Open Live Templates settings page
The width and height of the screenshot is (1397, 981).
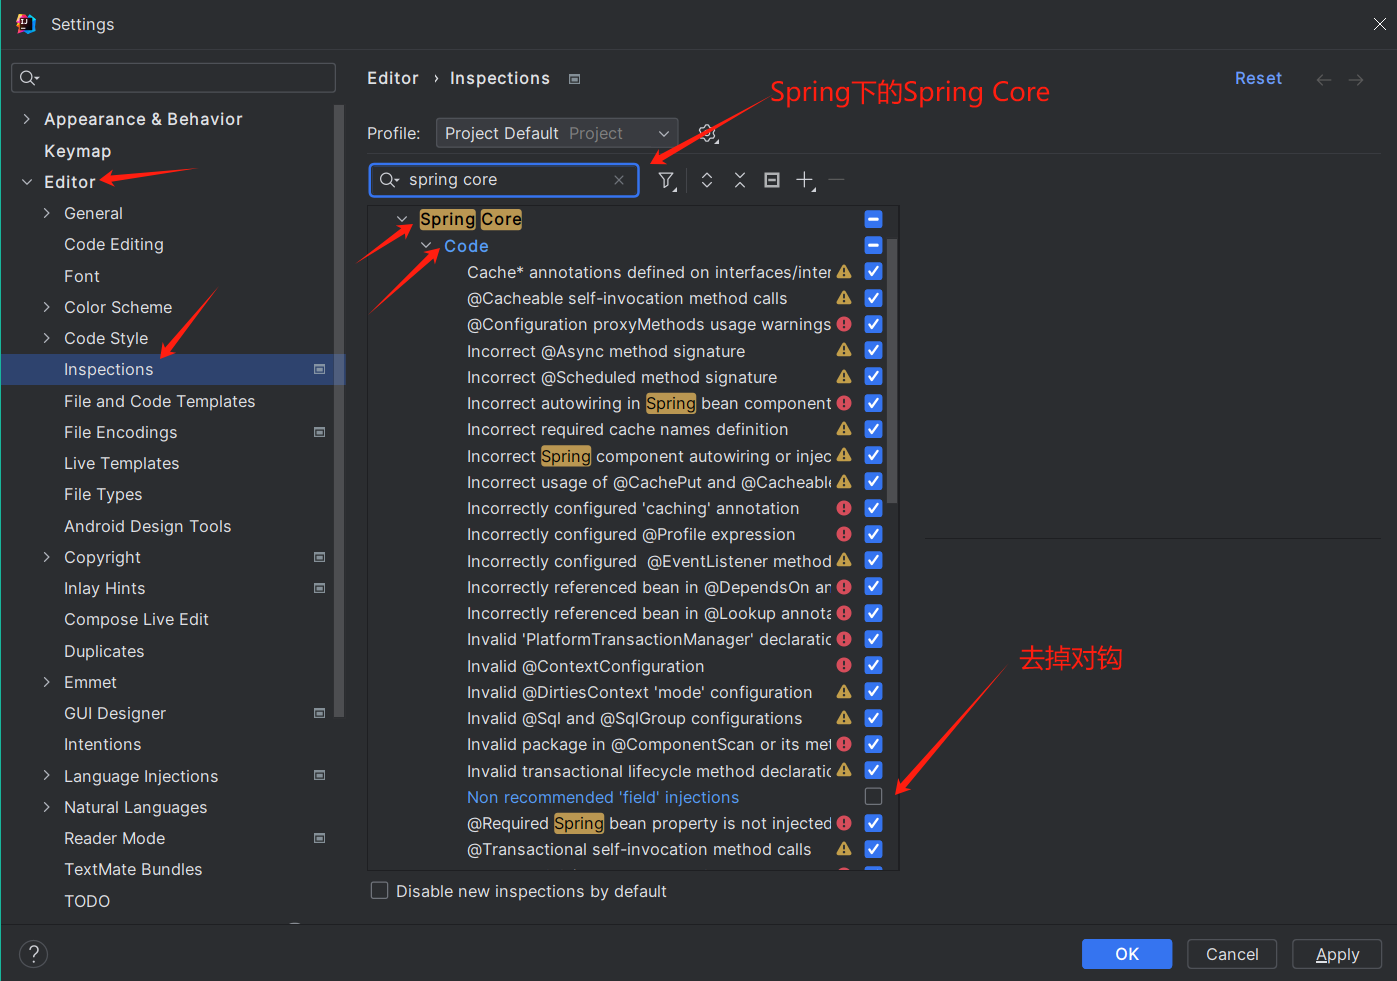122,463
